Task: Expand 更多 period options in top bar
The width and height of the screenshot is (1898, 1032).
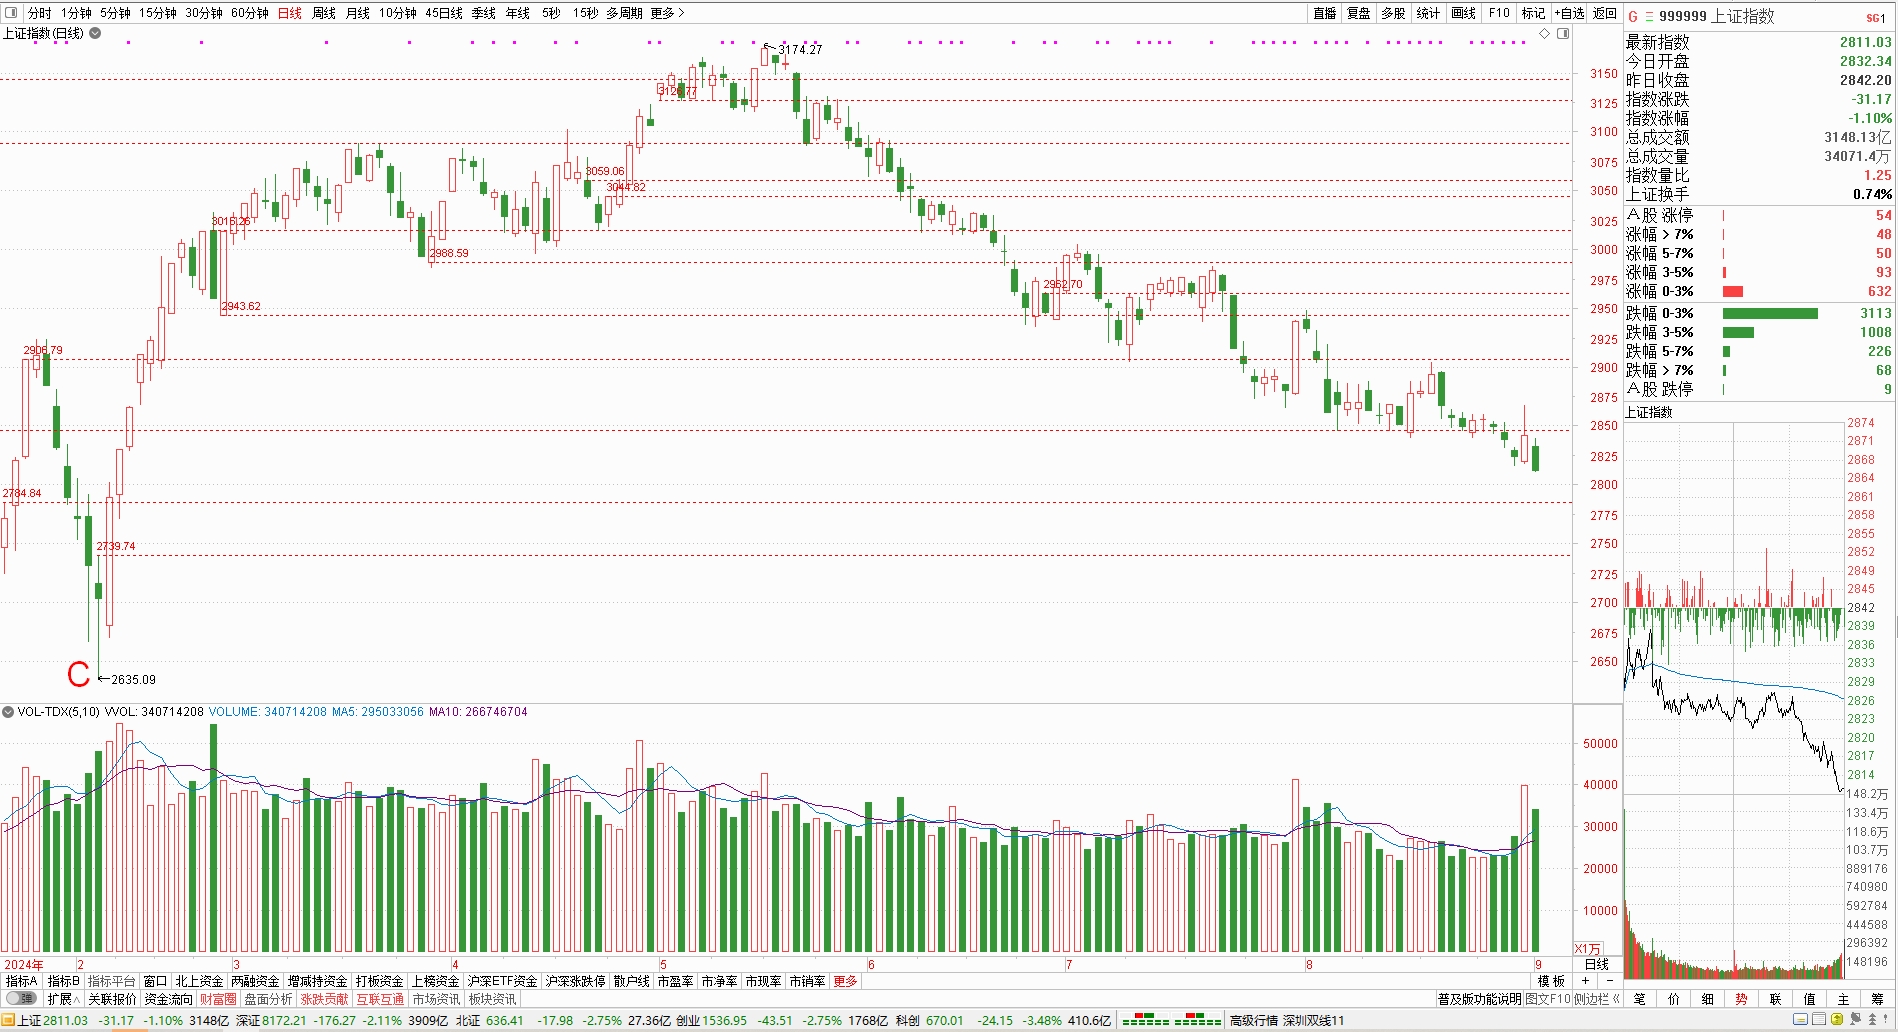Action: 666,13
